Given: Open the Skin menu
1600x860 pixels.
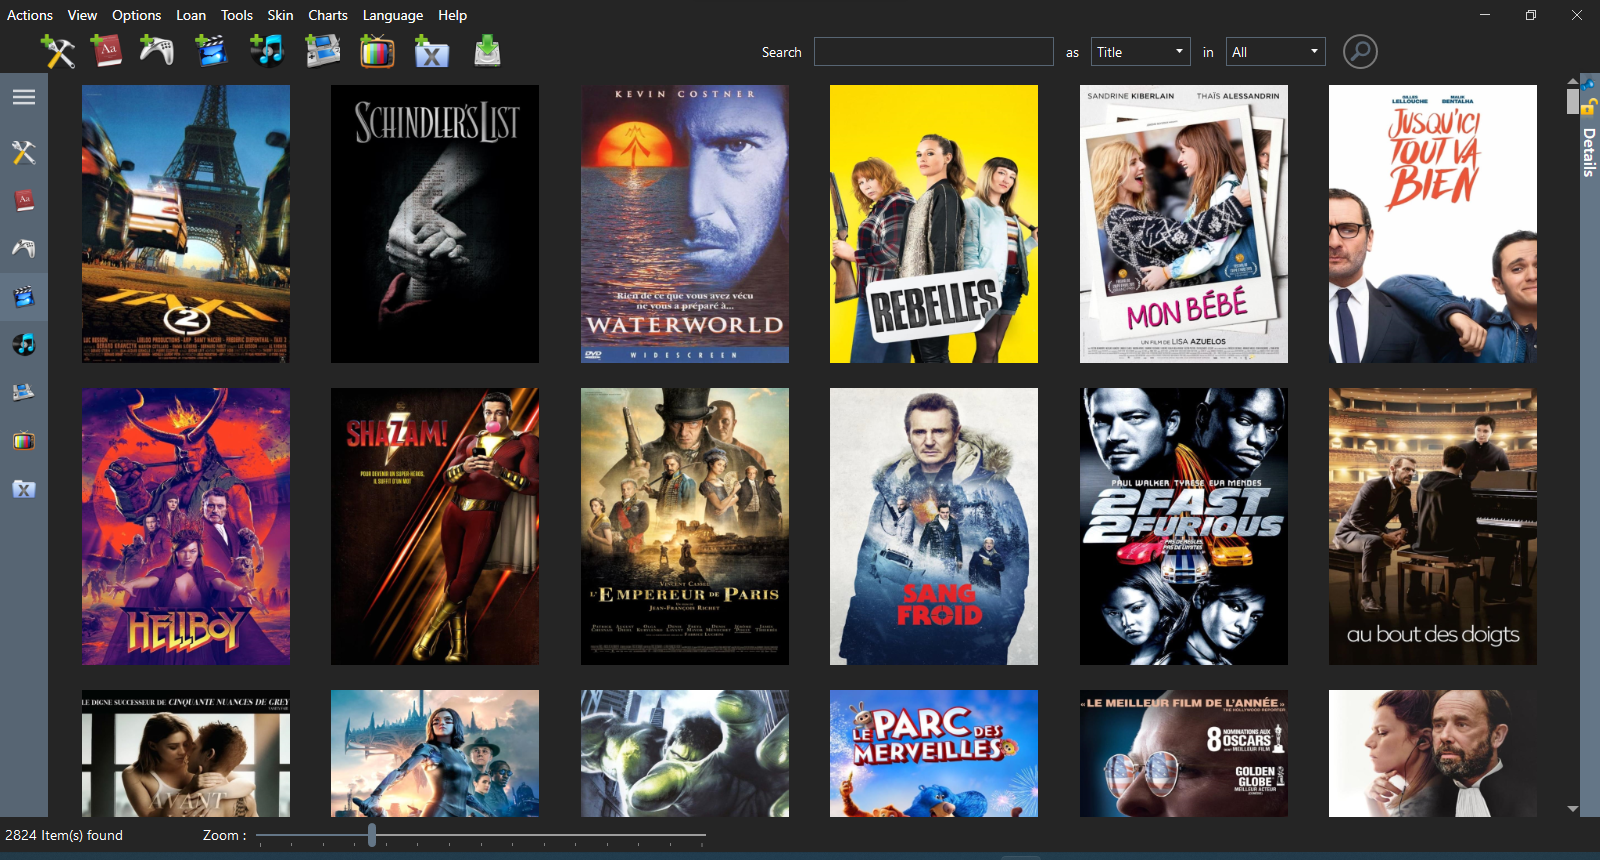Looking at the screenshot, I should click(x=280, y=15).
